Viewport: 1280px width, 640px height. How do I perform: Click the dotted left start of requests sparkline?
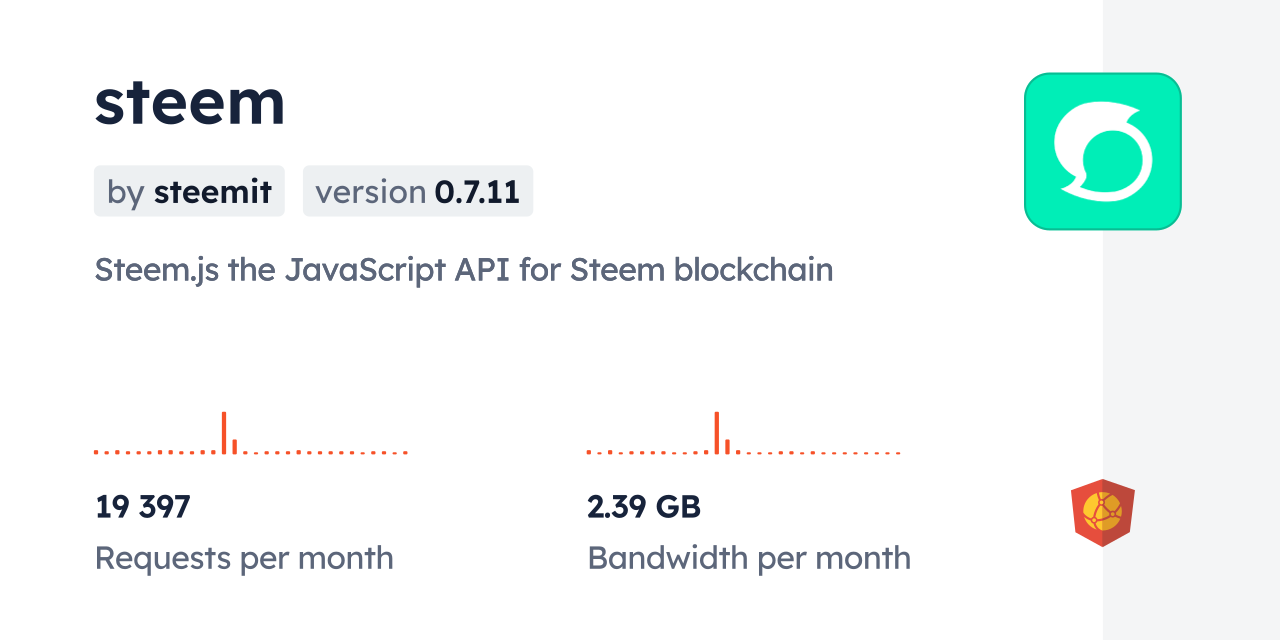click(x=97, y=453)
